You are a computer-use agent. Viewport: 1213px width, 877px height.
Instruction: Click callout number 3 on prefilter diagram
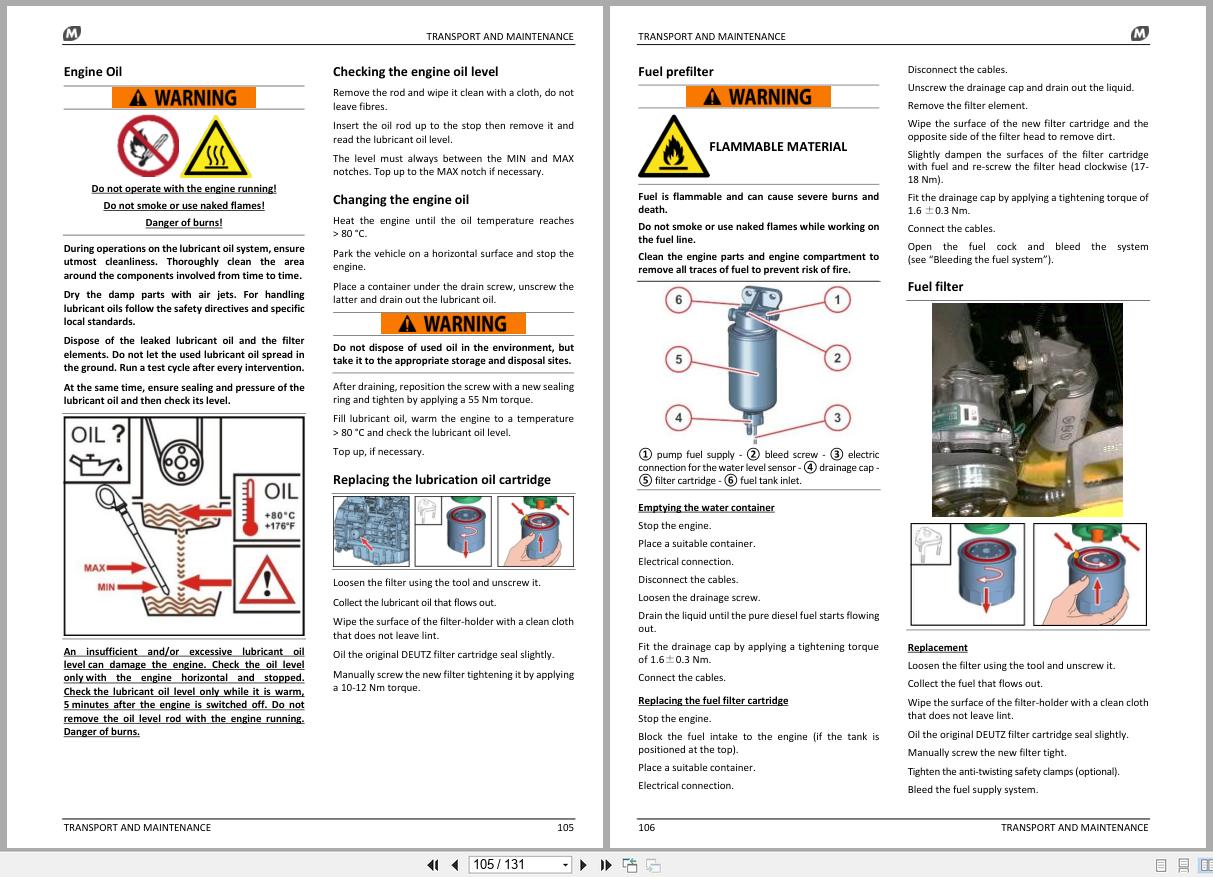(x=837, y=417)
